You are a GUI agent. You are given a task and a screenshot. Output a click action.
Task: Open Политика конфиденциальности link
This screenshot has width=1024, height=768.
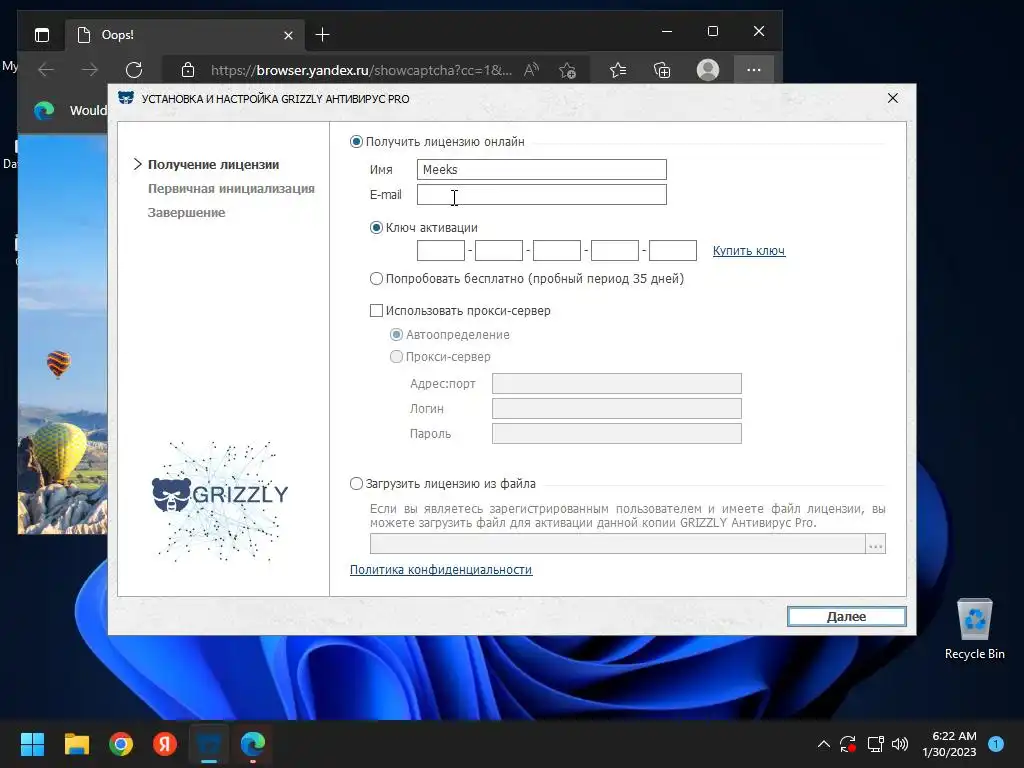coord(441,570)
